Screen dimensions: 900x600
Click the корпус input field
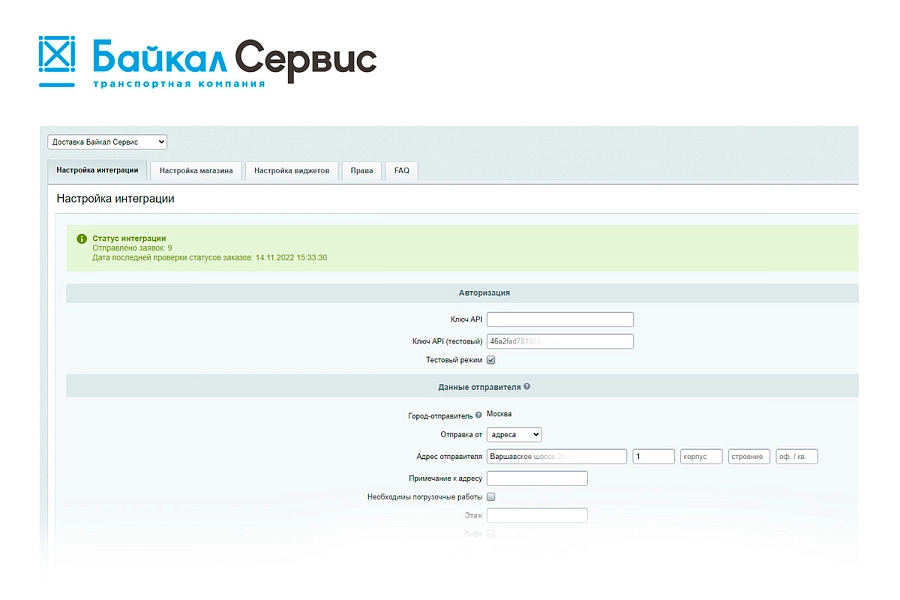coord(701,456)
